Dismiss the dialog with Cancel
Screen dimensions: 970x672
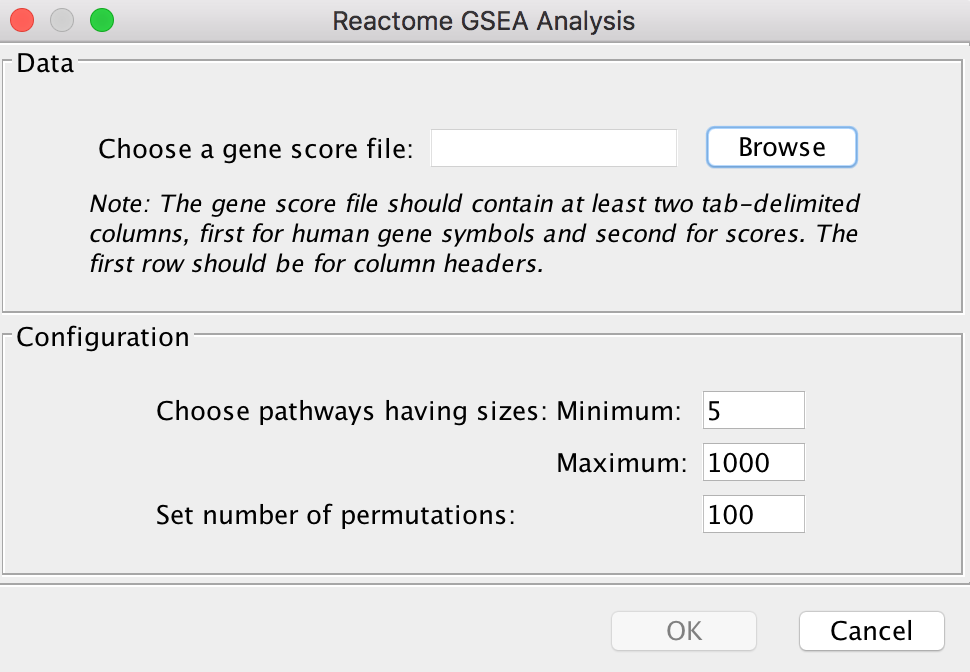(x=872, y=631)
